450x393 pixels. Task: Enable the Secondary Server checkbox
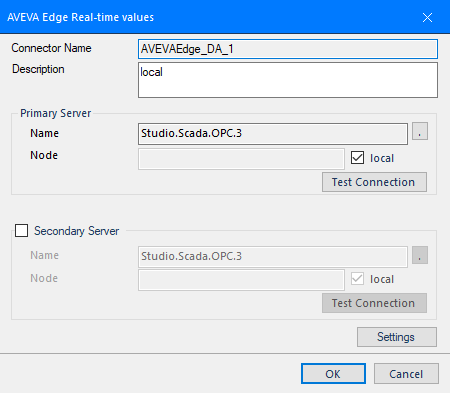point(21,231)
